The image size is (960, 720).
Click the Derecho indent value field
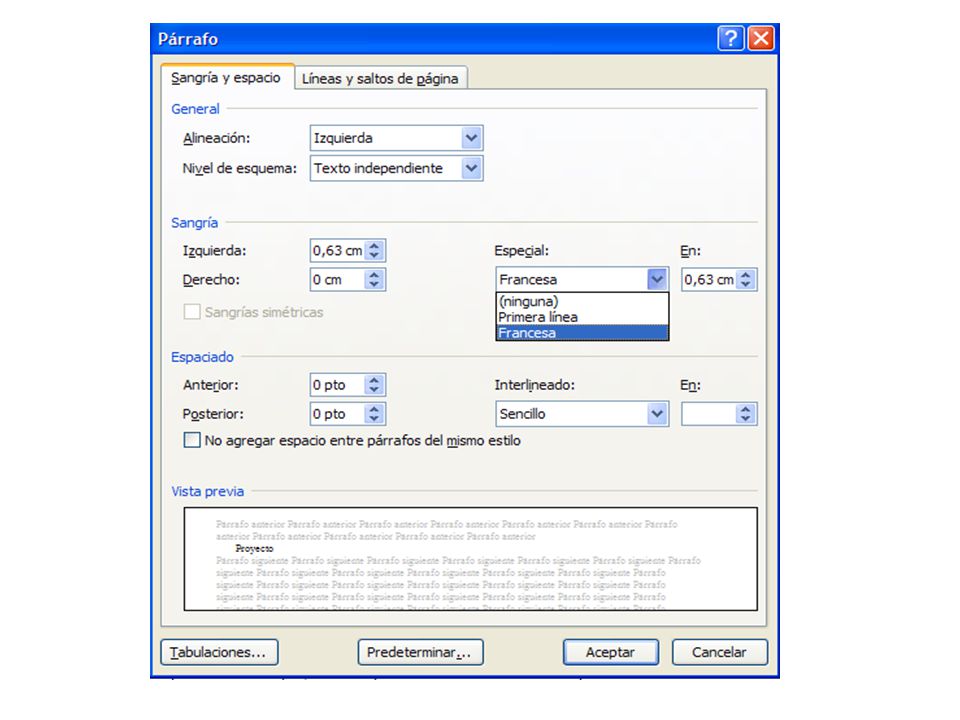click(x=337, y=280)
